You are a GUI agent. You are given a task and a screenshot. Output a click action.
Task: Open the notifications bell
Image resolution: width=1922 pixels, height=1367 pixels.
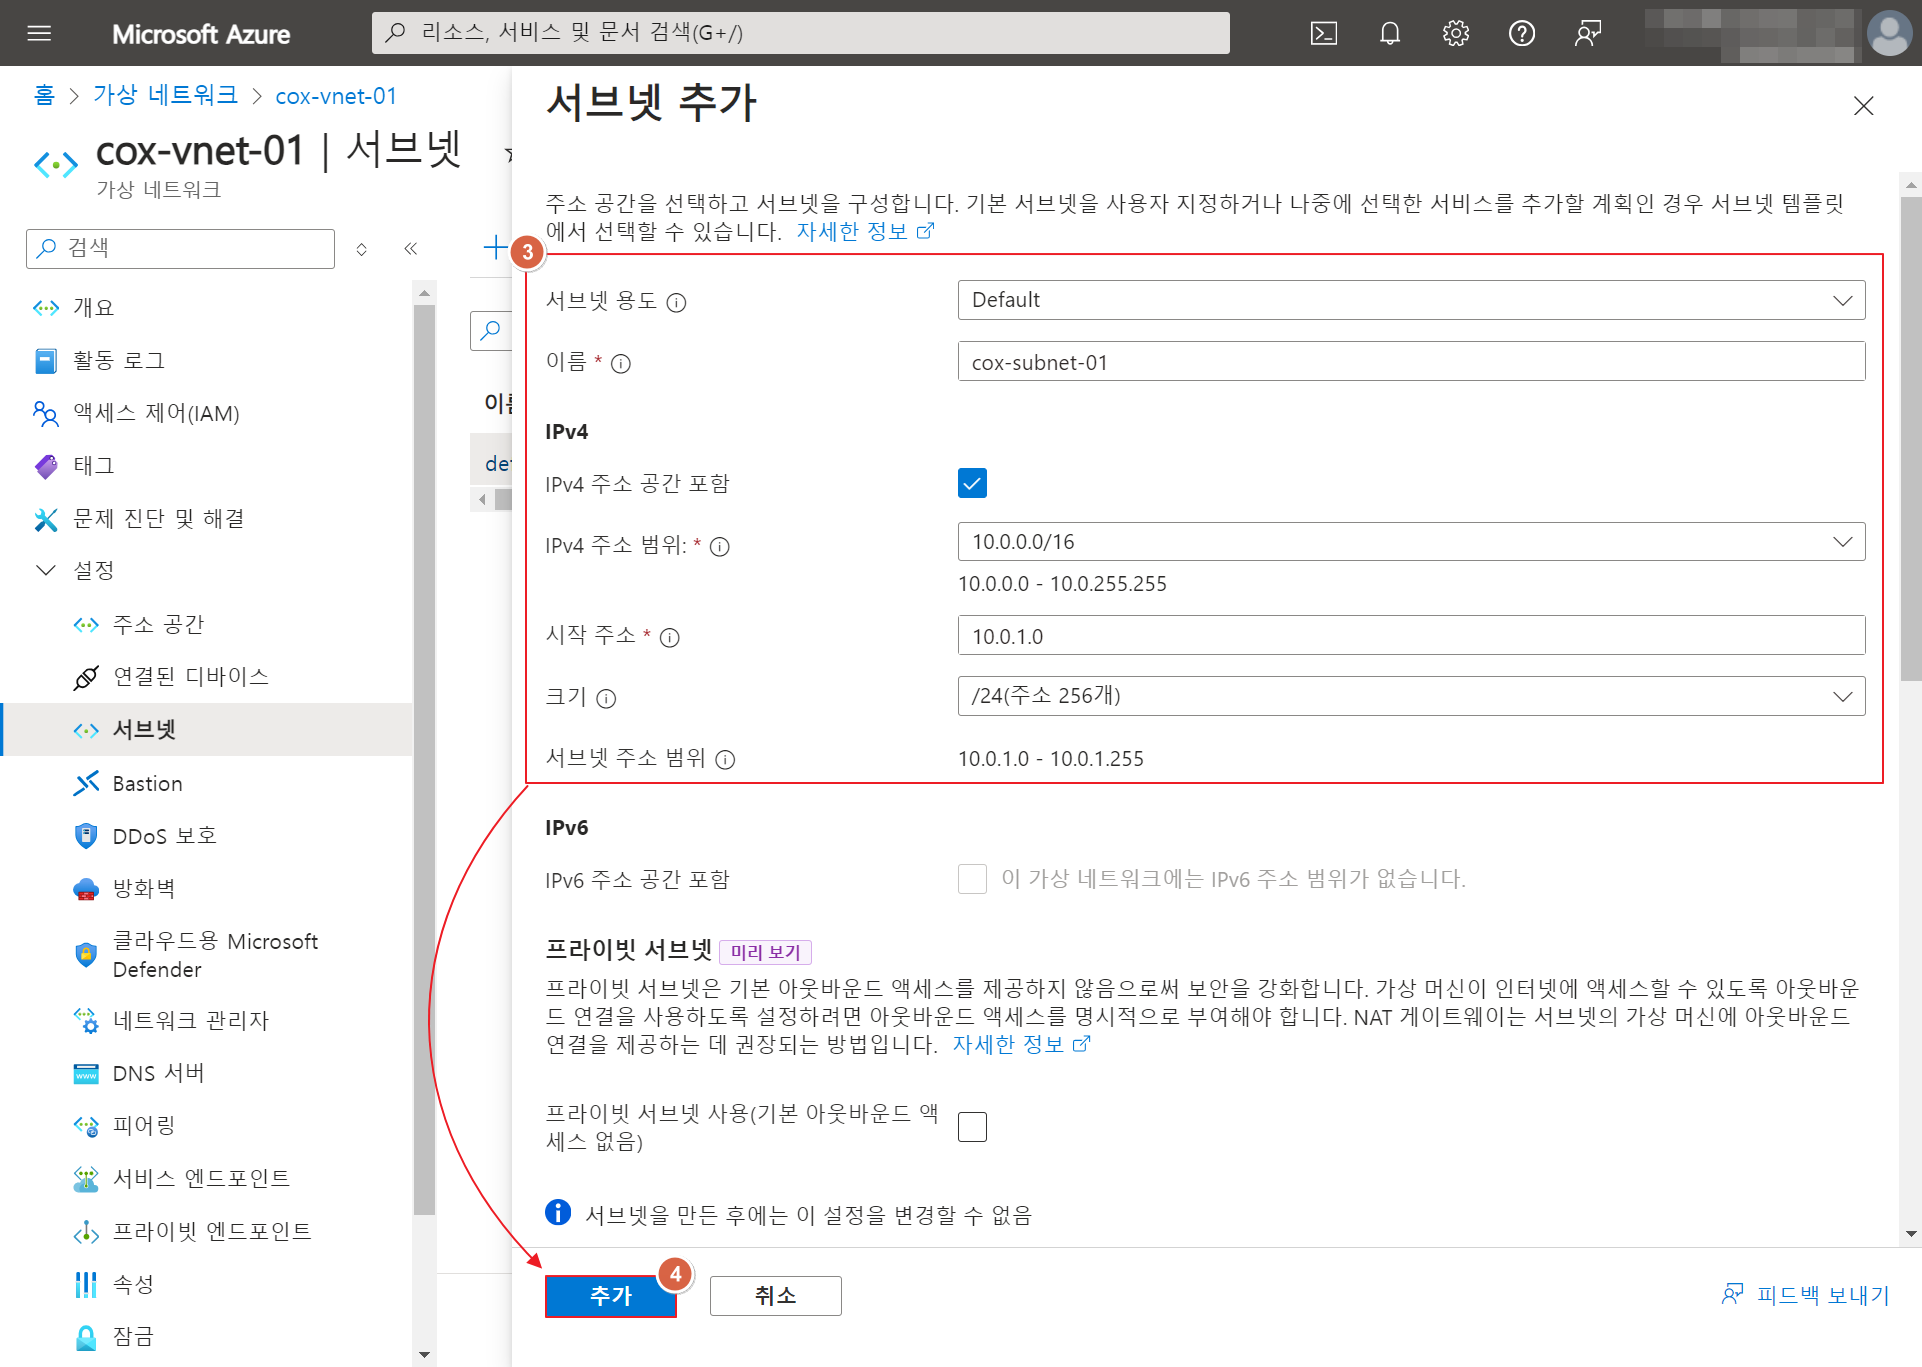point(1389,33)
